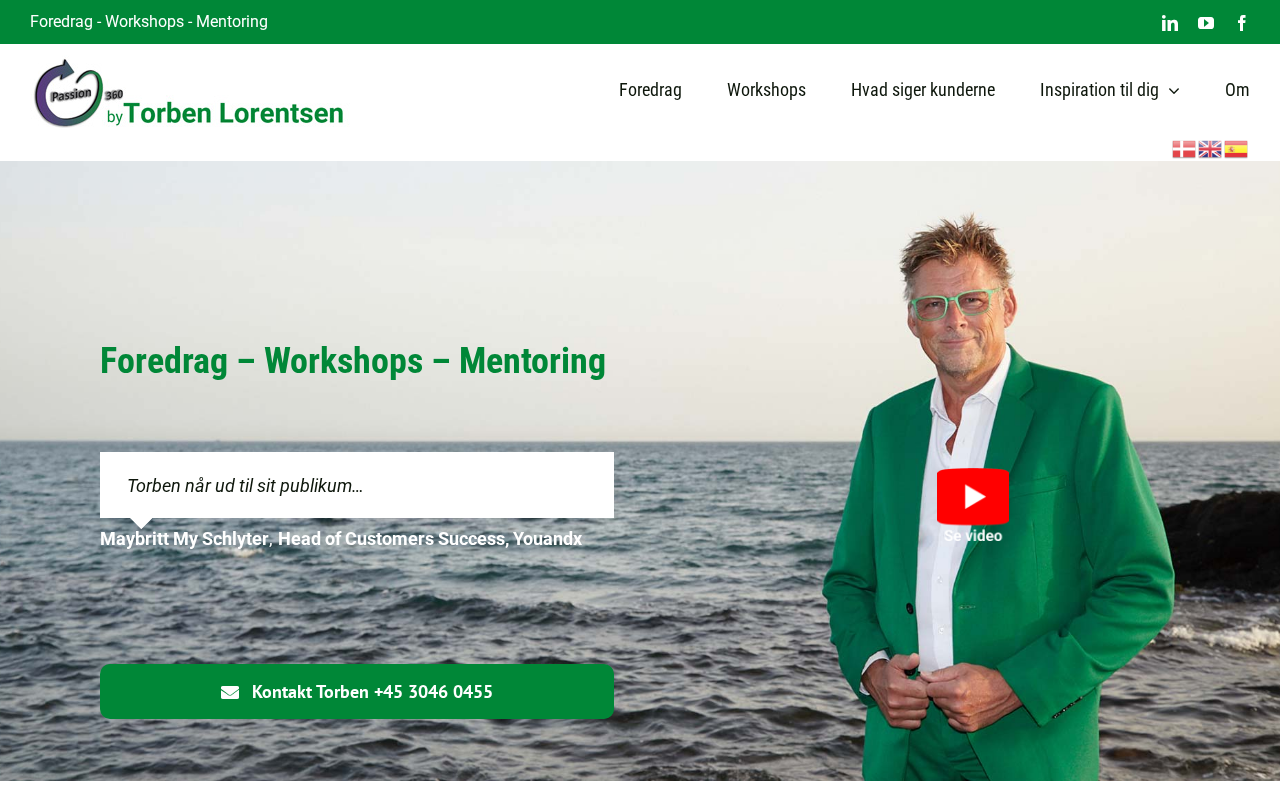
Task: Switch language using the Spanish flag
Action: 1236,149
